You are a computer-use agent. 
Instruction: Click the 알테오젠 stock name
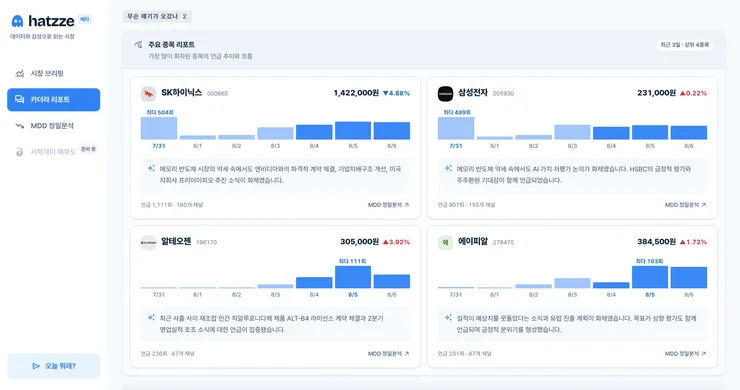pos(176,242)
